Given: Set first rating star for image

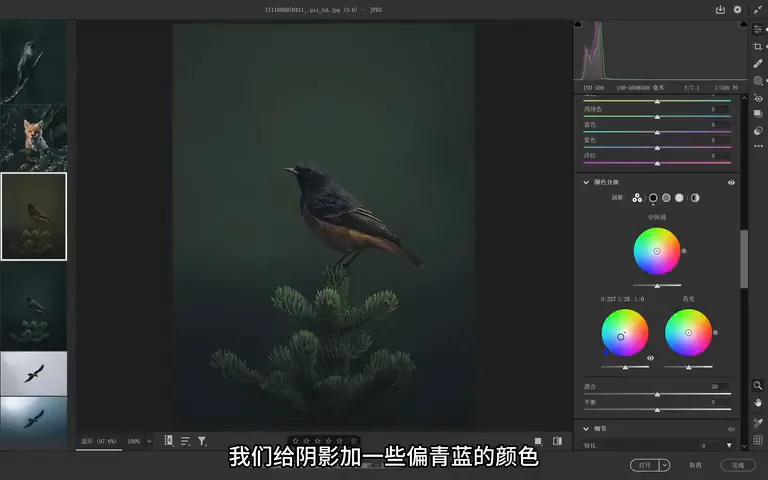Looking at the screenshot, I should 295,441.
